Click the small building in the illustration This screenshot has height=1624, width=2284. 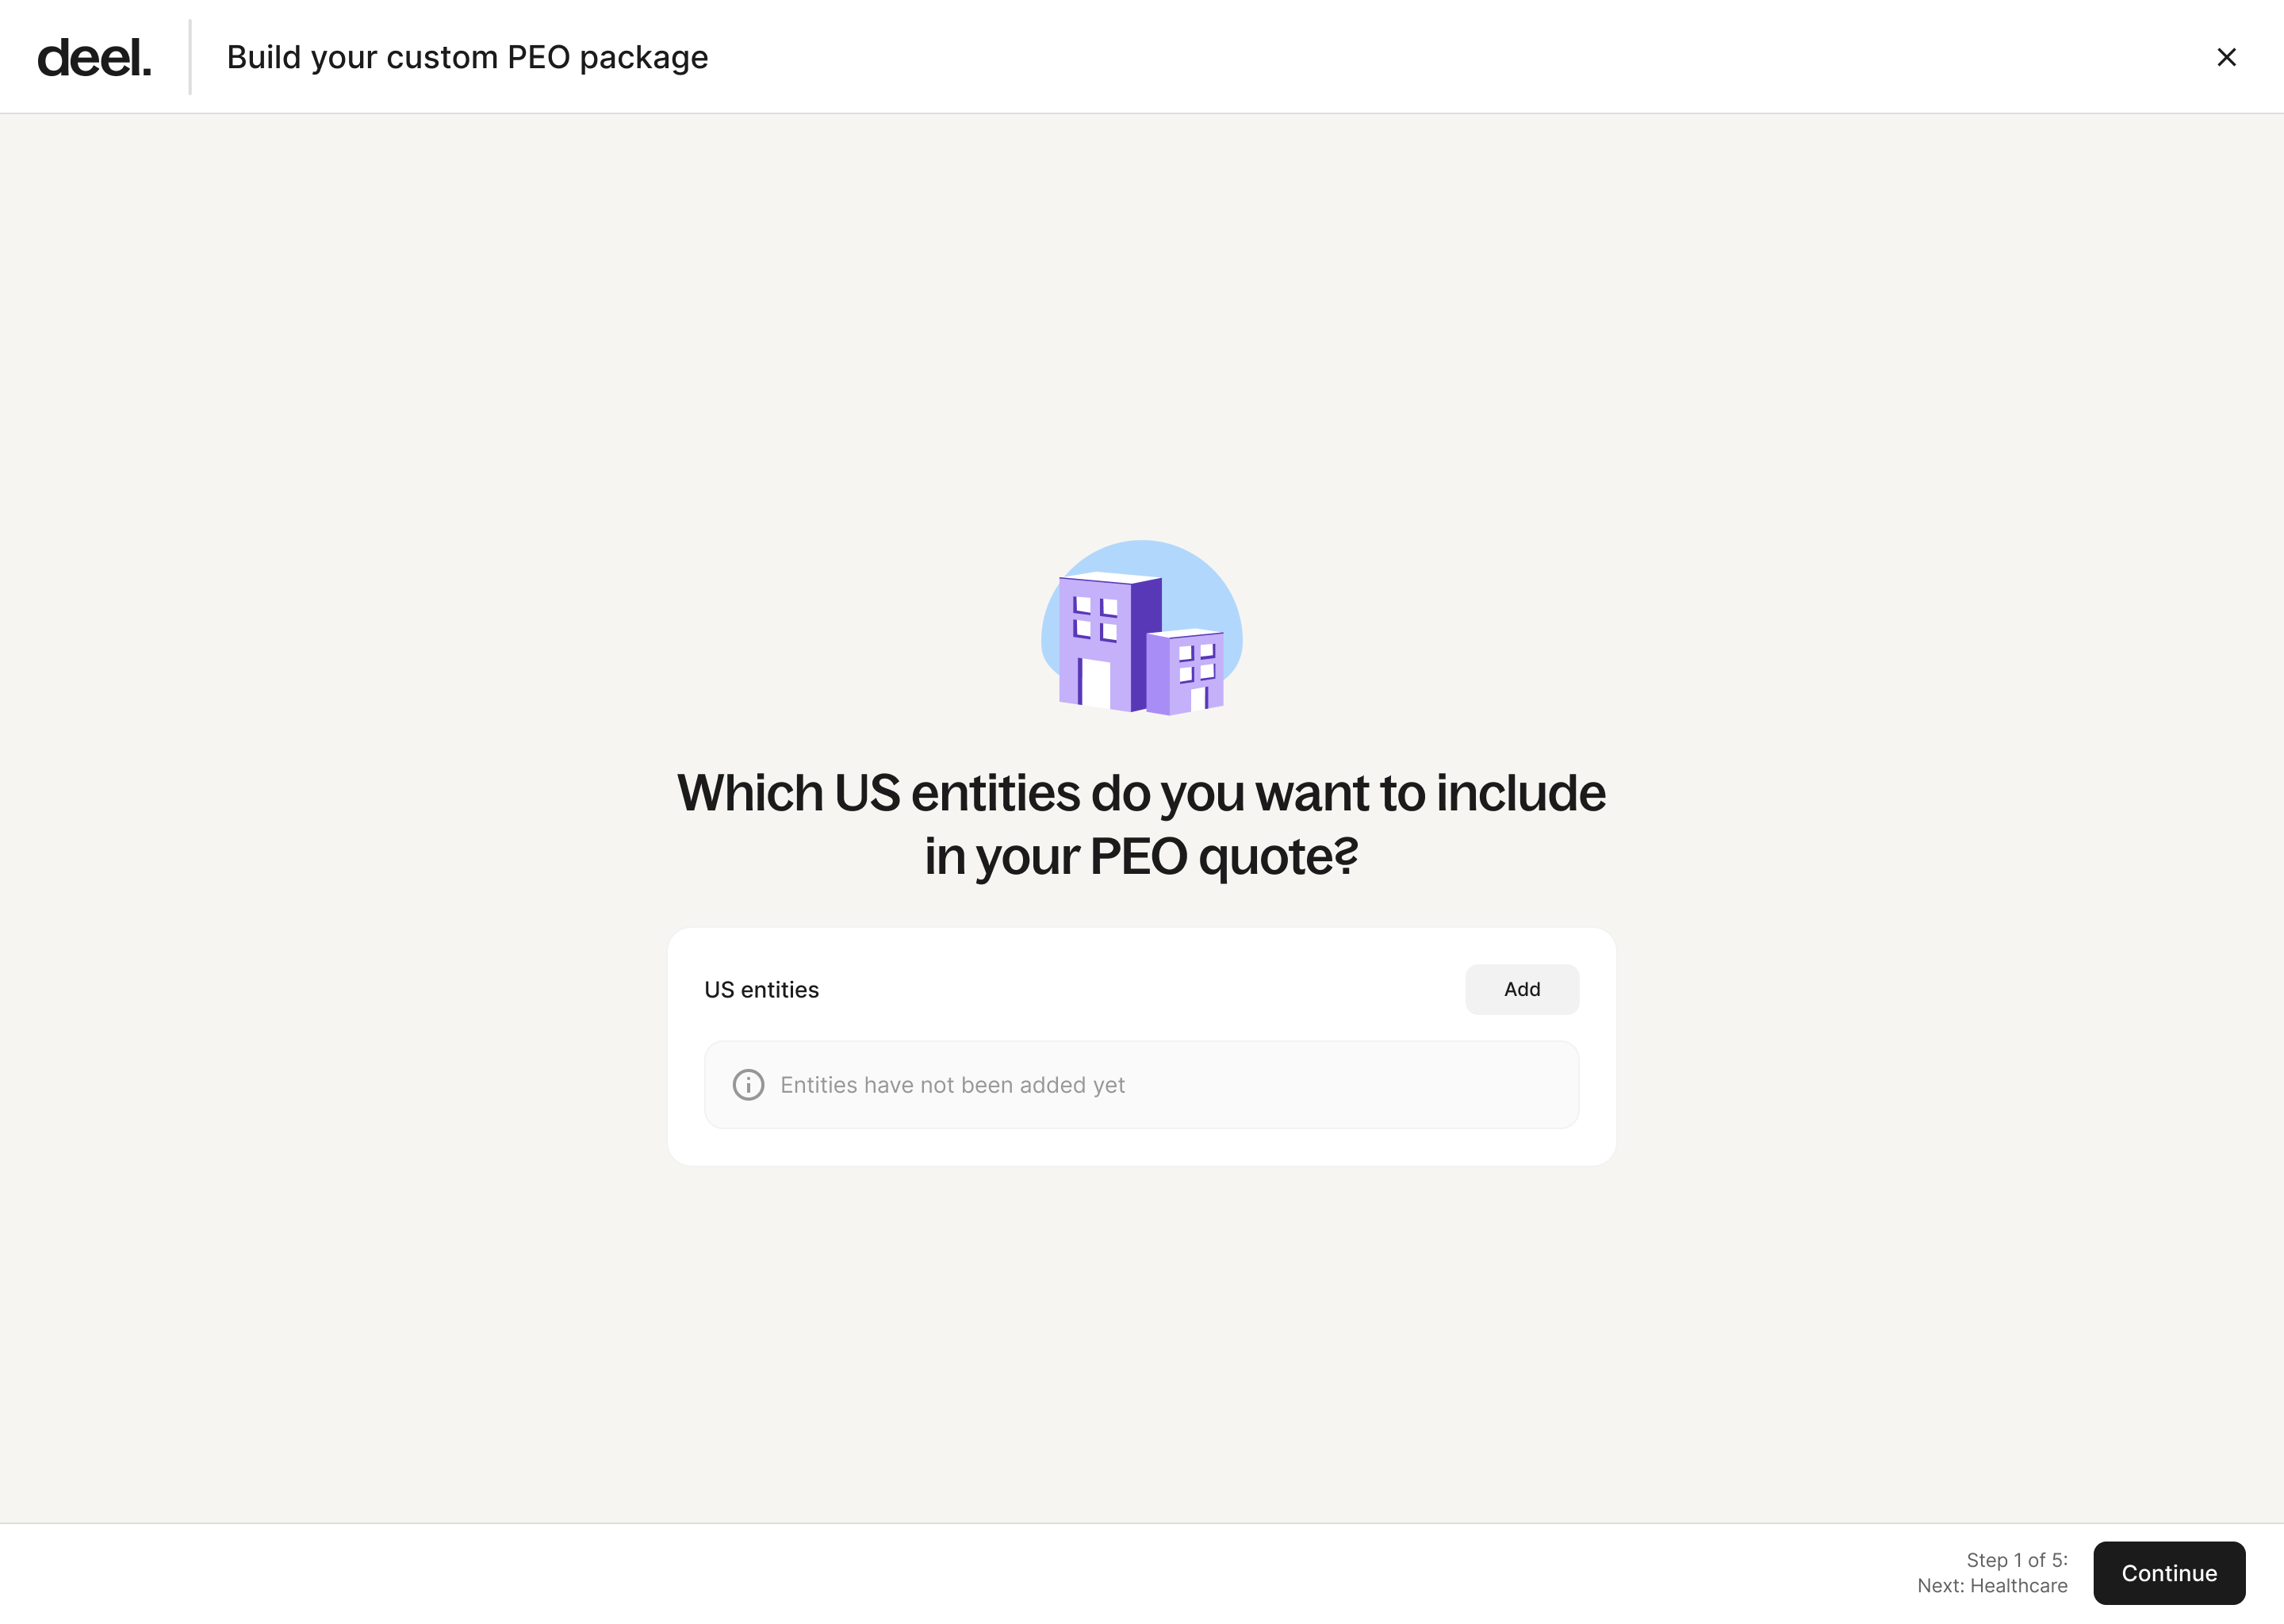coord(1185,672)
